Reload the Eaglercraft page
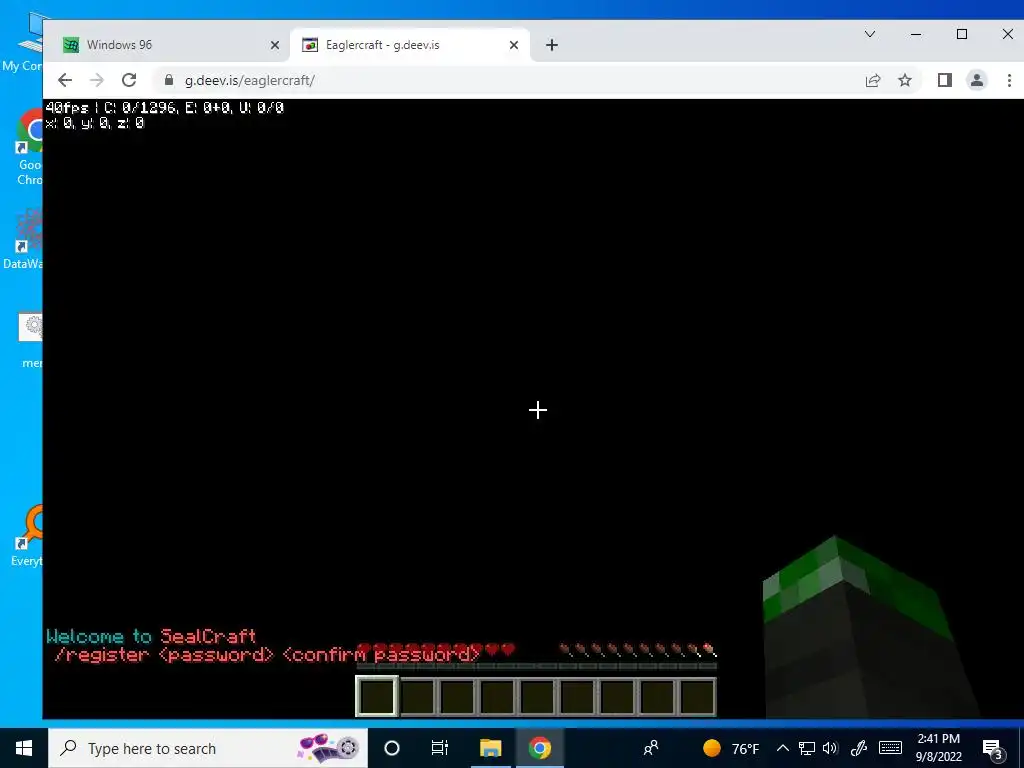Image resolution: width=1024 pixels, height=768 pixels. click(129, 80)
